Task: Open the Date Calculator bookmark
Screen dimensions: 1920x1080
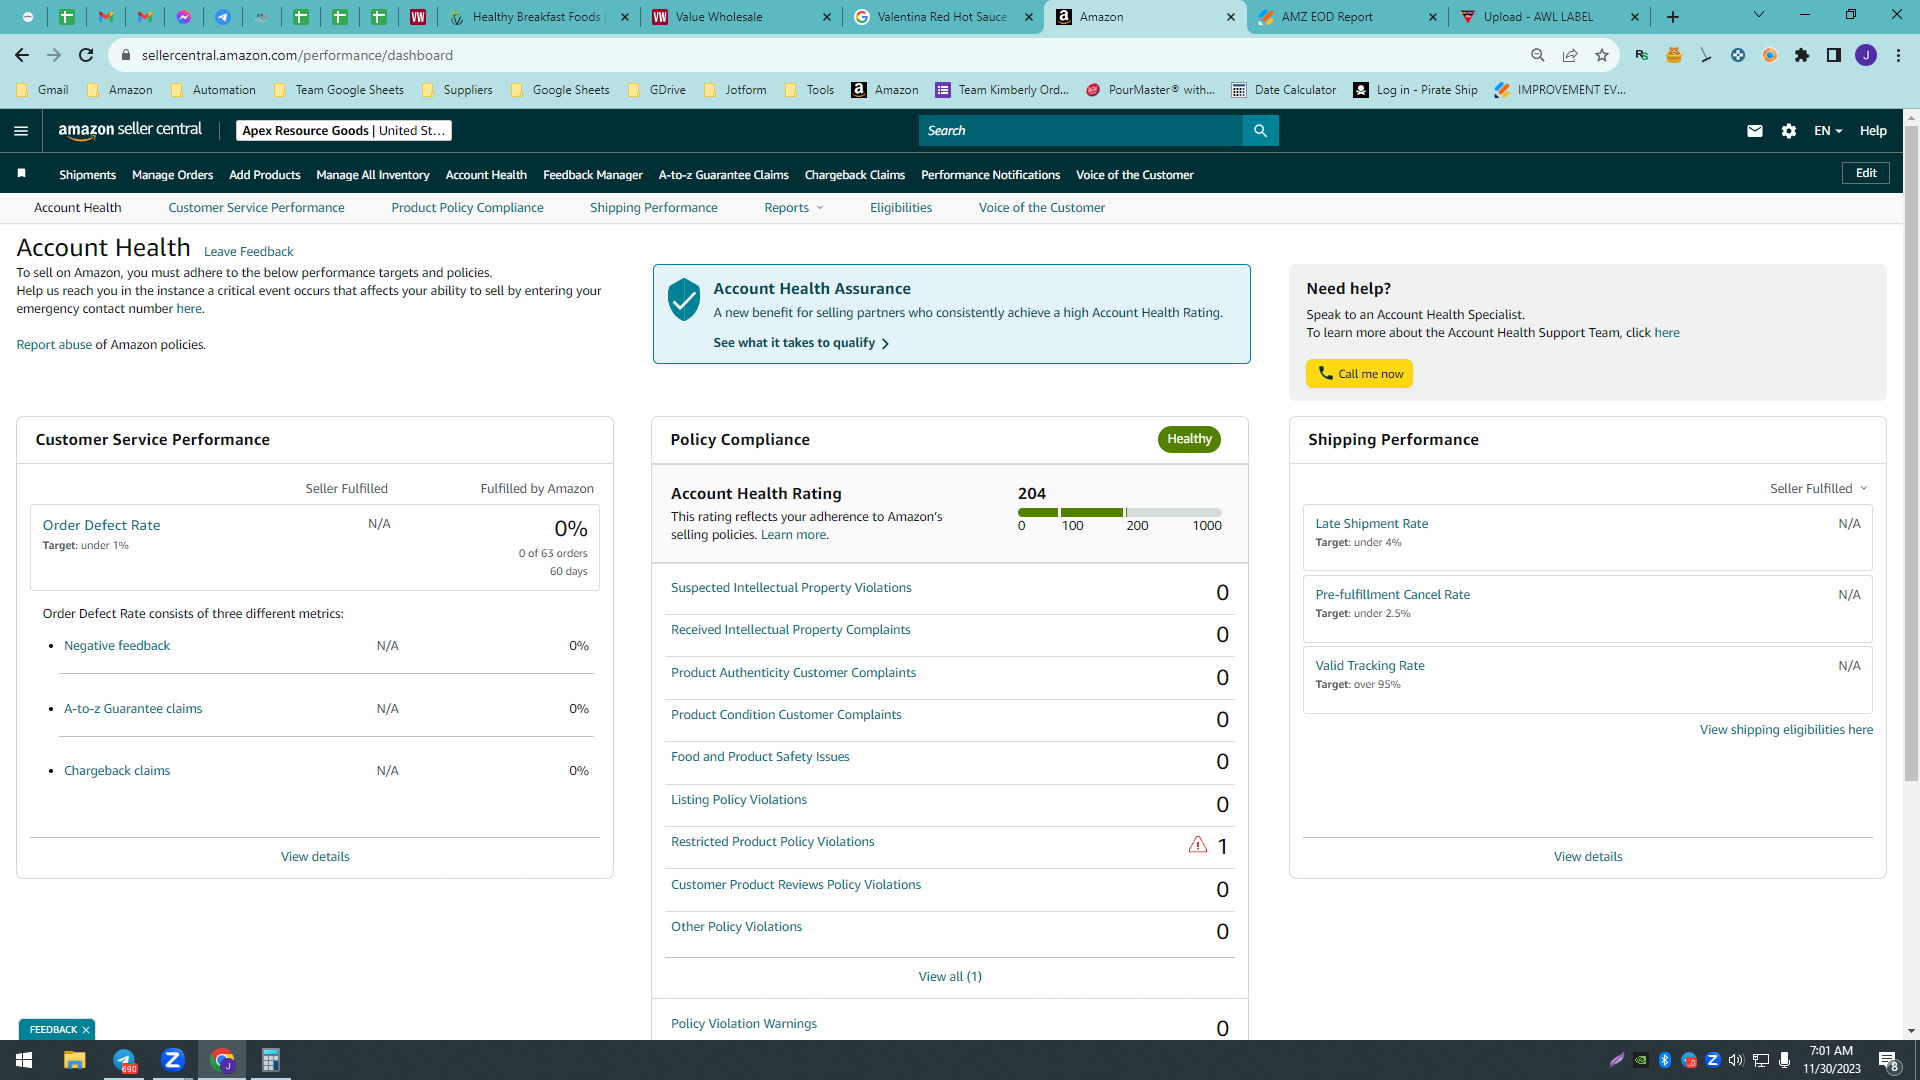Action: pyautogui.click(x=1284, y=90)
